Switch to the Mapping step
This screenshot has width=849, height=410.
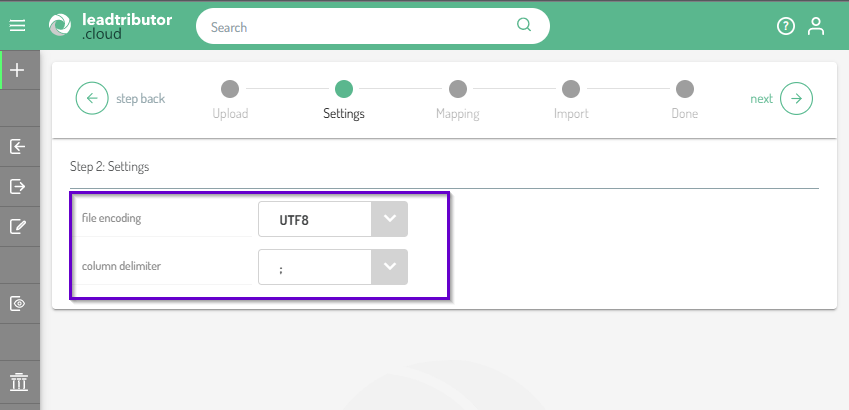457,89
